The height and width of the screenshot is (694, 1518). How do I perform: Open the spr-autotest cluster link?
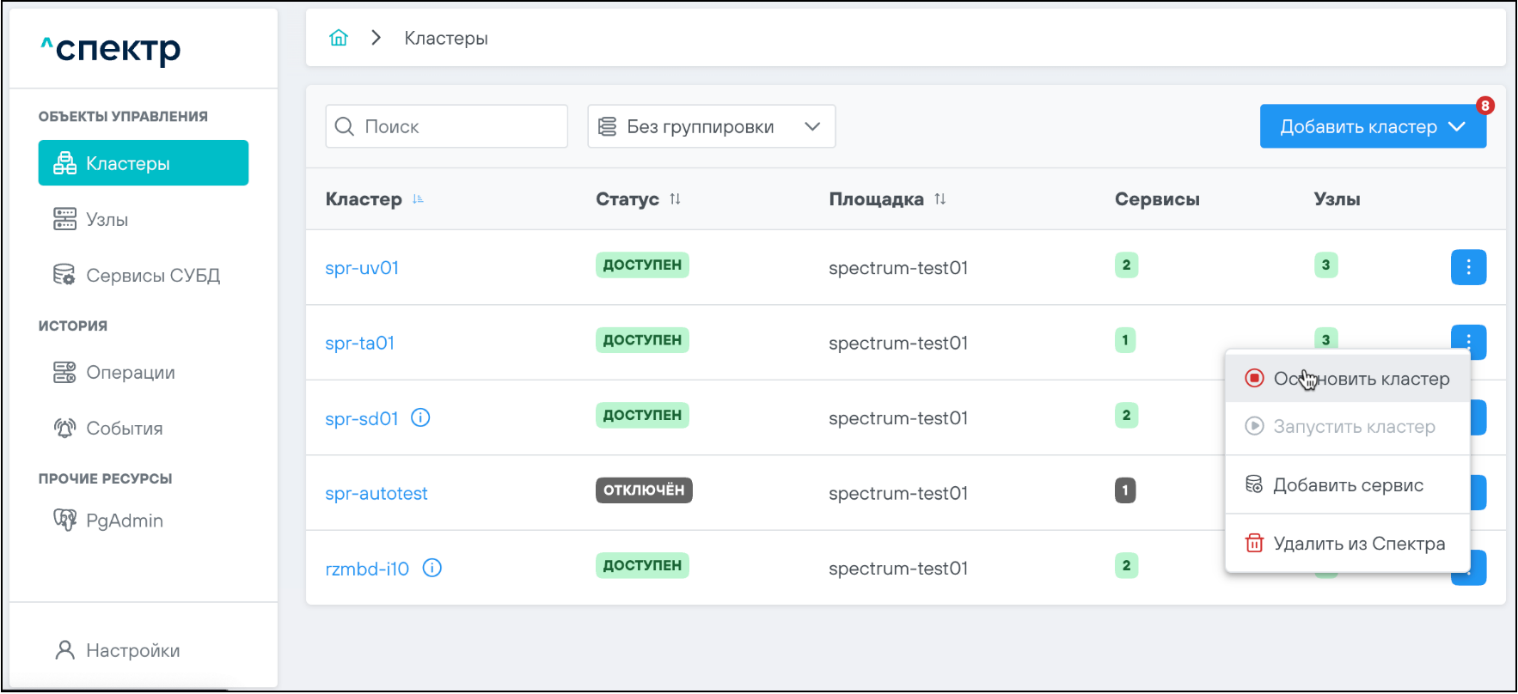[376, 493]
